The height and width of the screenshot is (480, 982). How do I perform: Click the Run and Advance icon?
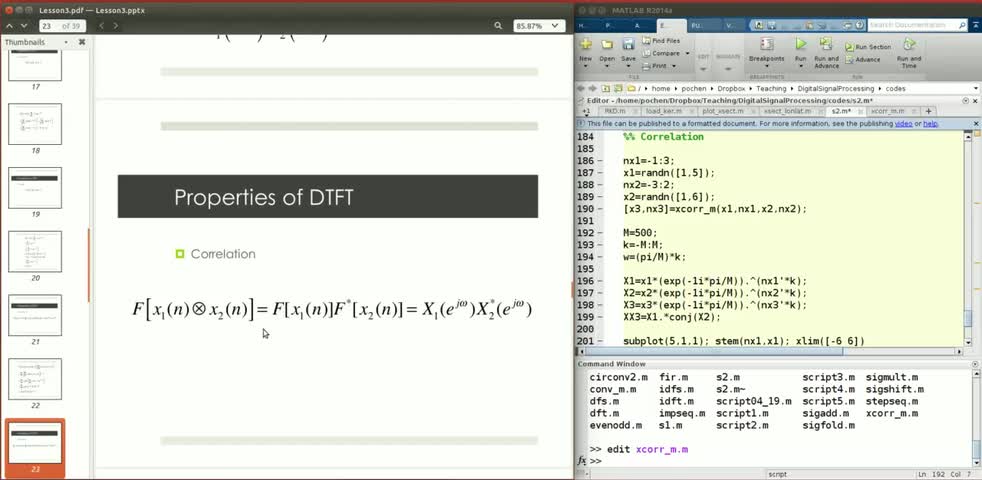(x=826, y=44)
